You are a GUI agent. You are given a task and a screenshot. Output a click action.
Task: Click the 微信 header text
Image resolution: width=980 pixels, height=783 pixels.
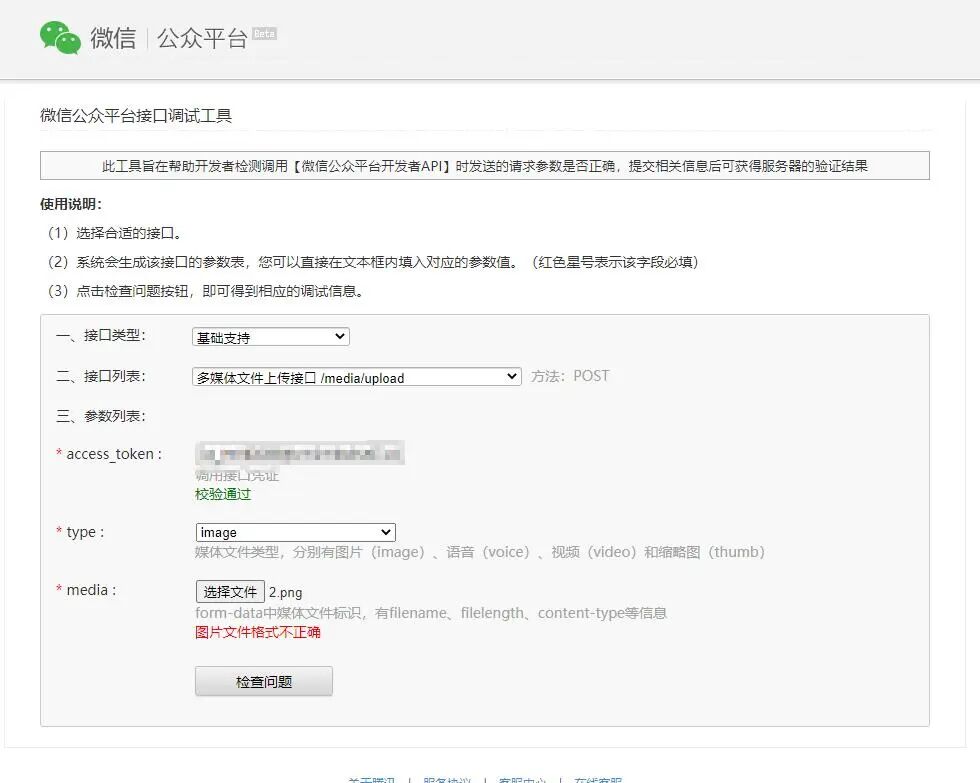point(113,38)
